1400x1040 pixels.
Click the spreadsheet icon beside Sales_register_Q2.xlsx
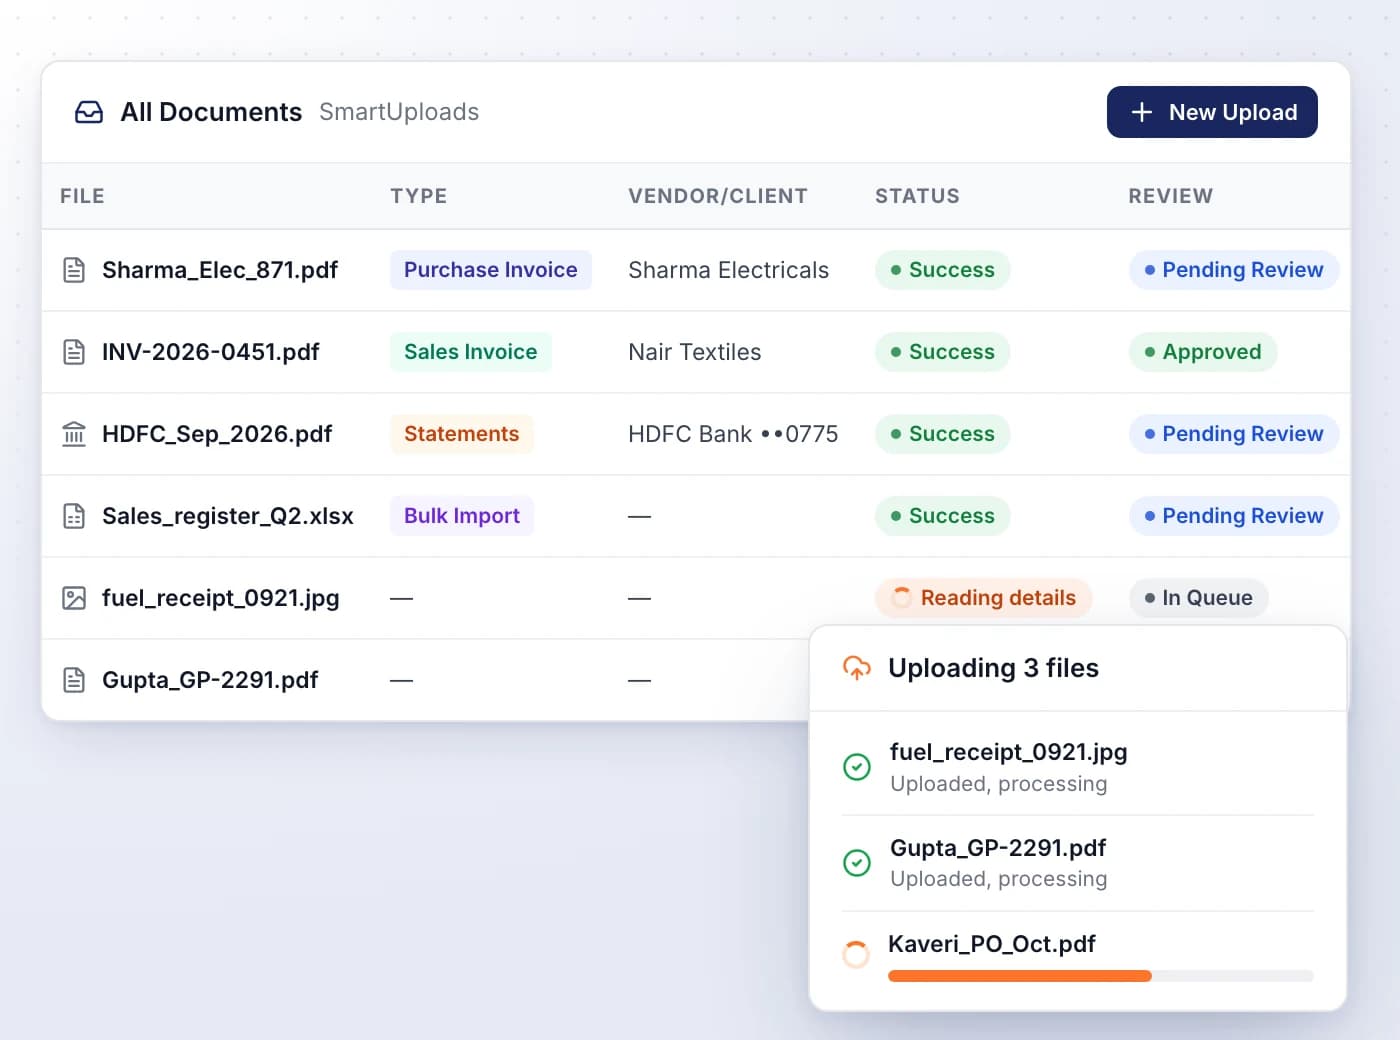pyautogui.click(x=74, y=516)
